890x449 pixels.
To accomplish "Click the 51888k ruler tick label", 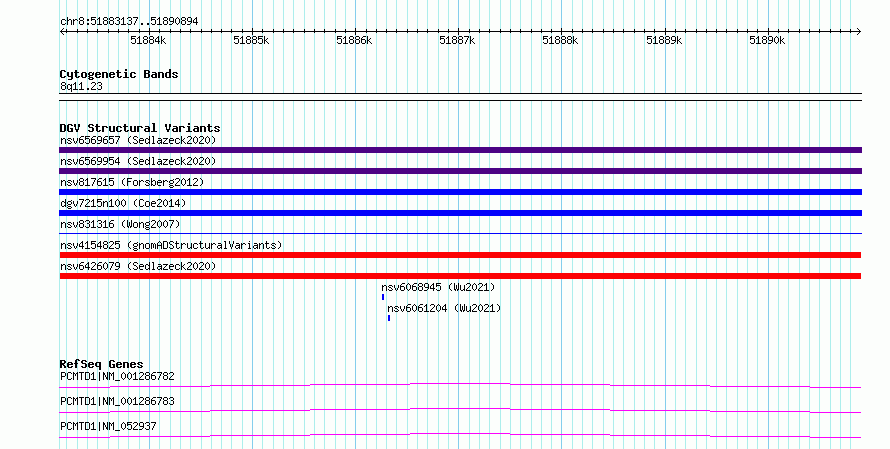I will click(x=560, y=40).
